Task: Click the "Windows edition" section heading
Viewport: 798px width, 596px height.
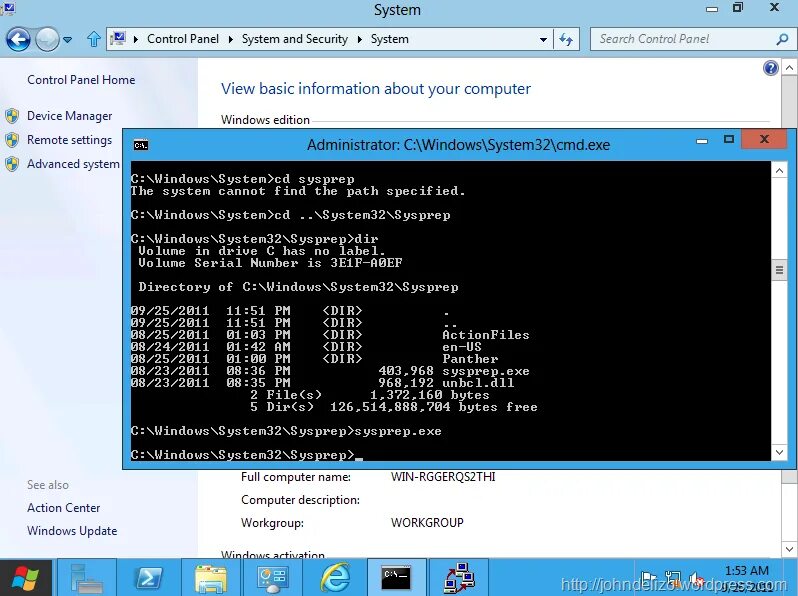Action: 265,120
